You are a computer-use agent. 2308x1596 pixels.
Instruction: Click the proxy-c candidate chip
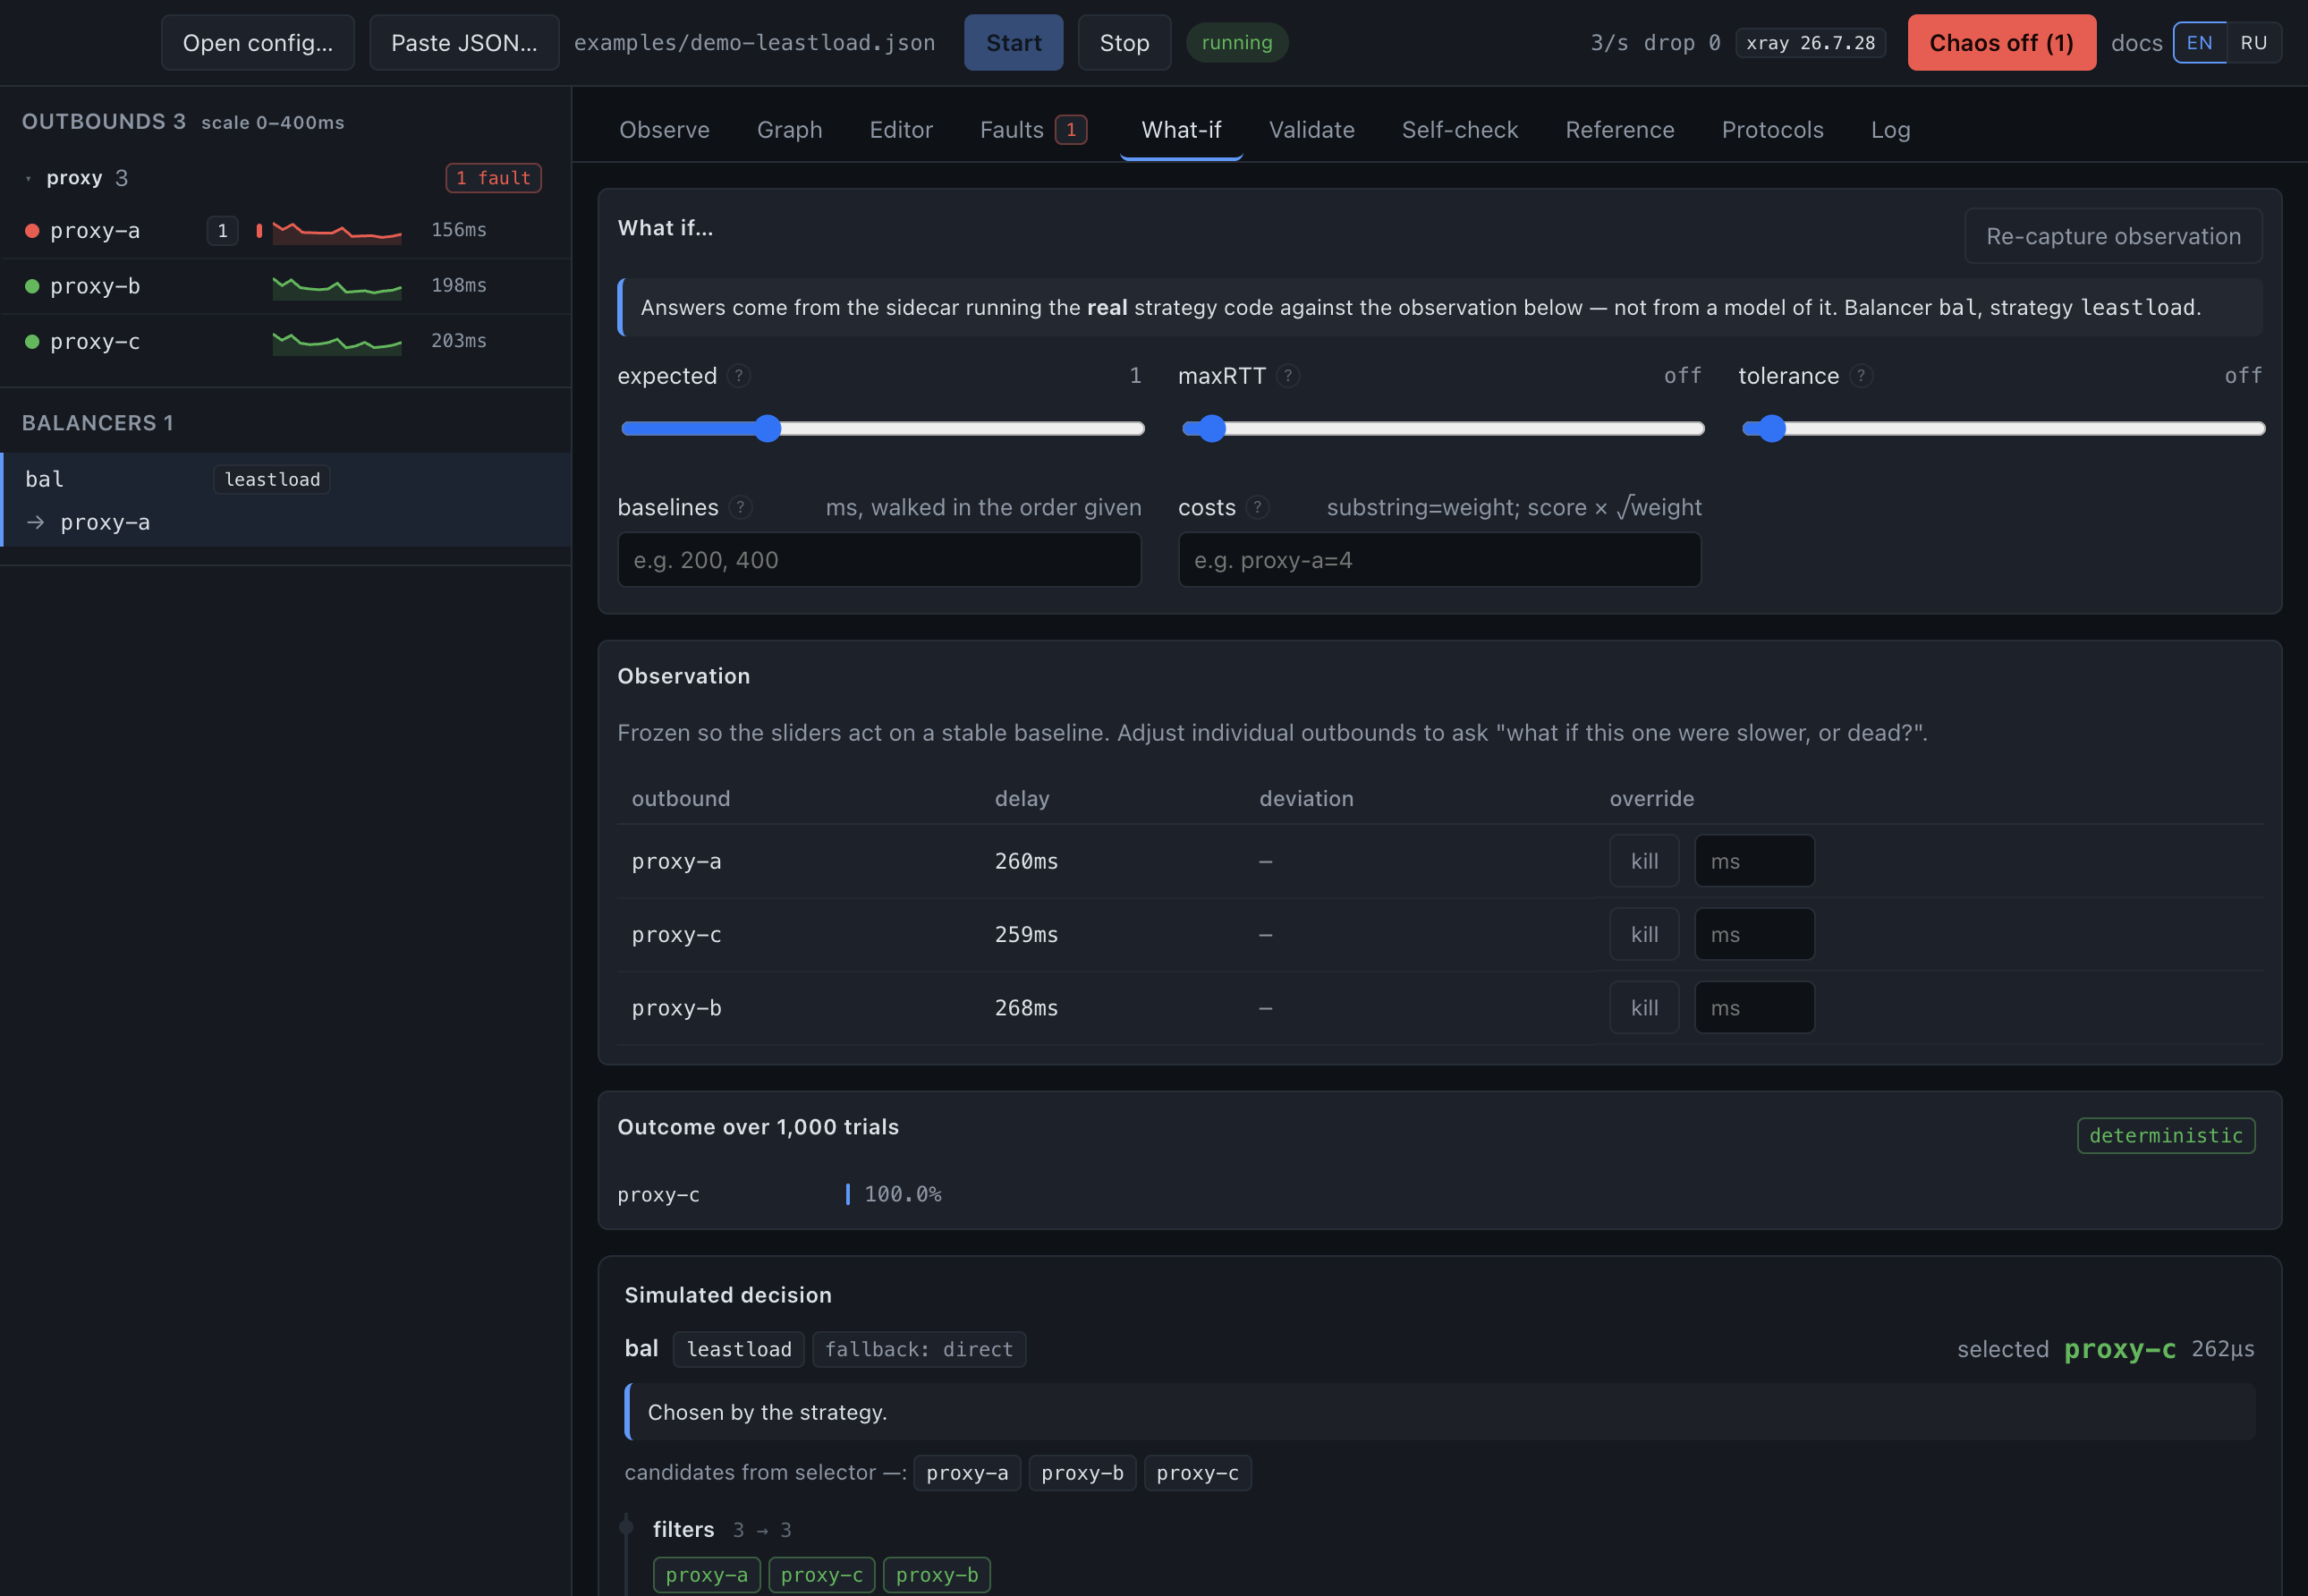[1197, 1473]
